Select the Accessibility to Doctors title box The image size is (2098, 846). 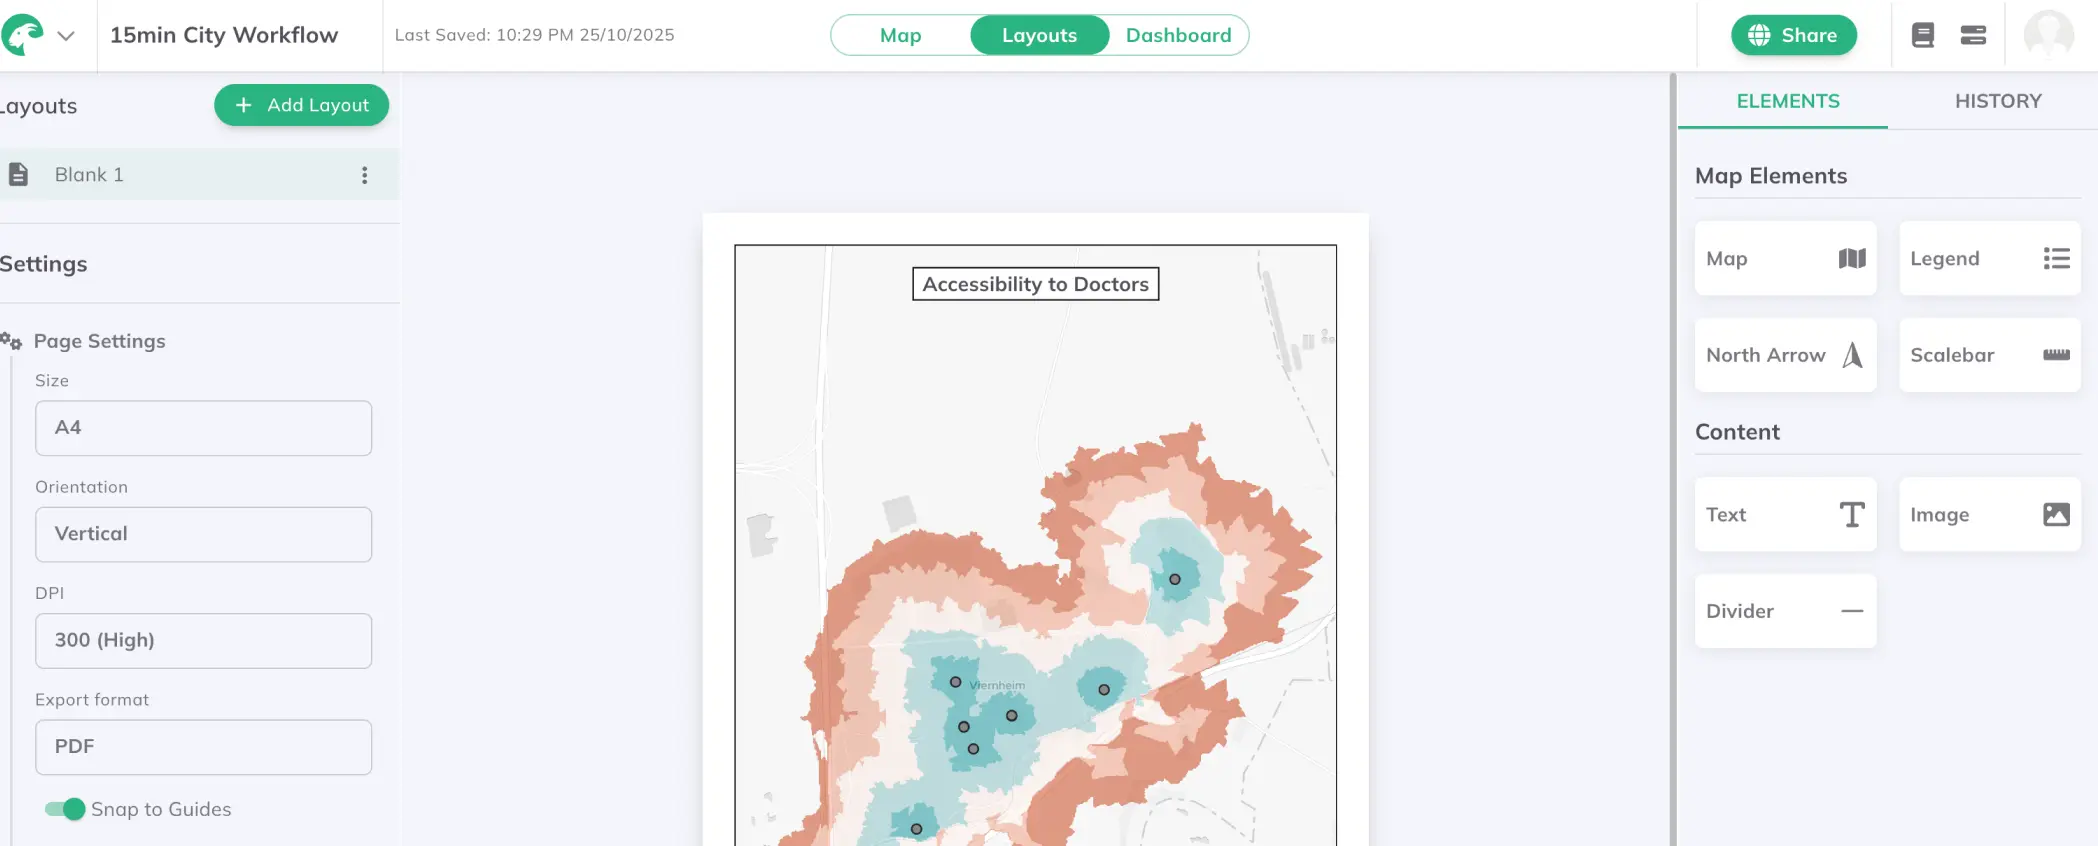1035,284
